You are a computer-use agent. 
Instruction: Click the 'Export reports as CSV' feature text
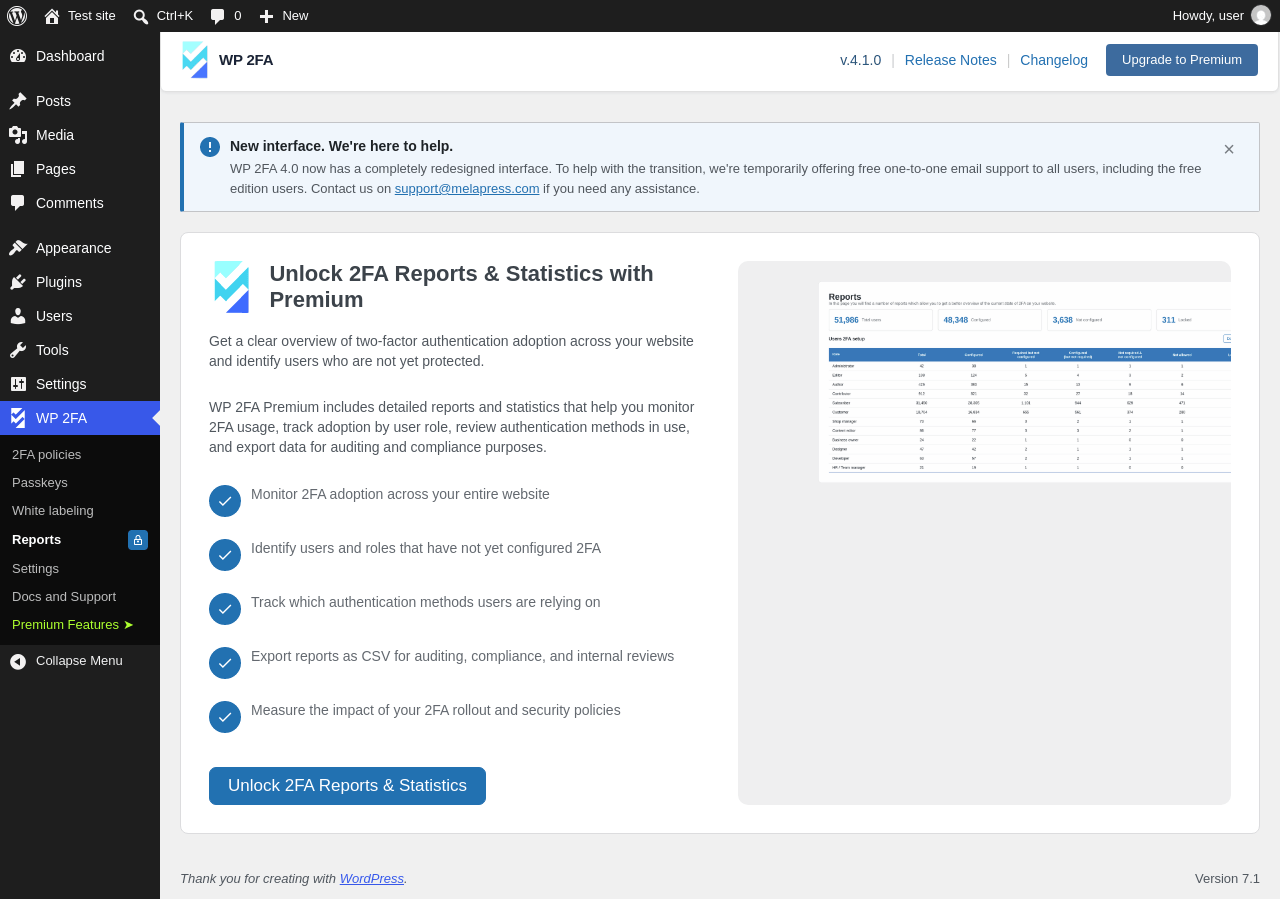(x=462, y=656)
